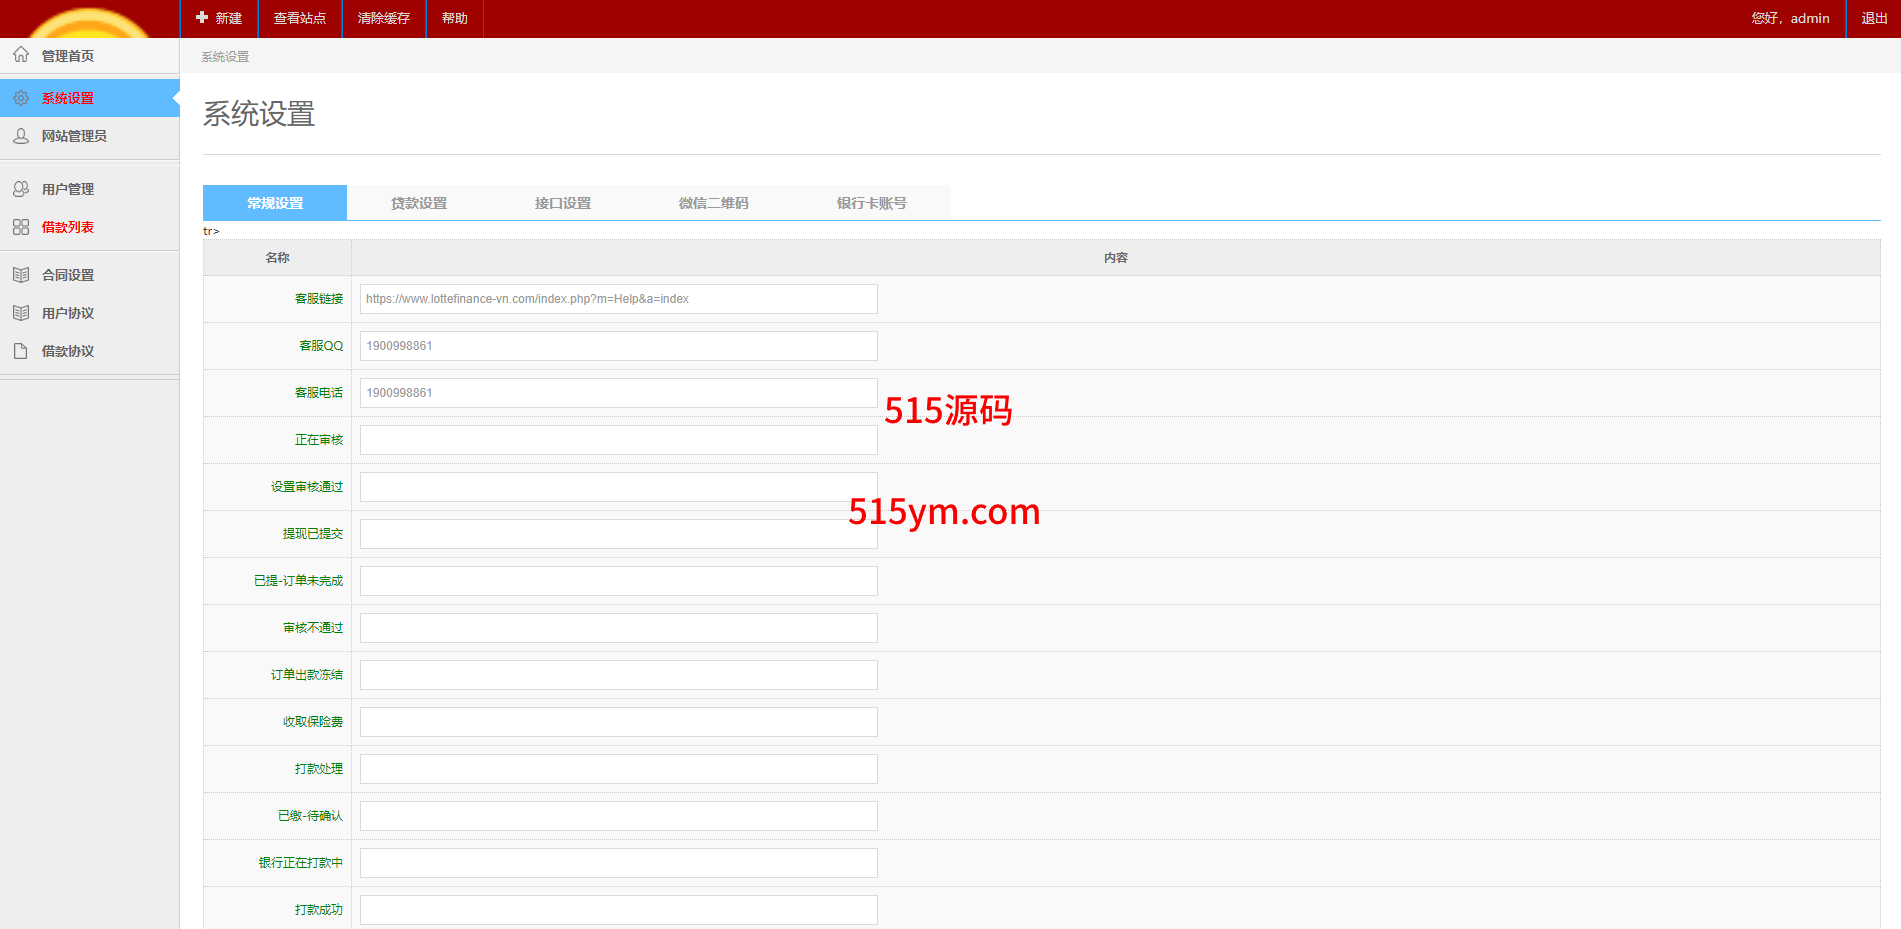Click 查看站点 in the top bar
This screenshot has width=1901, height=929.
tap(300, 18)
